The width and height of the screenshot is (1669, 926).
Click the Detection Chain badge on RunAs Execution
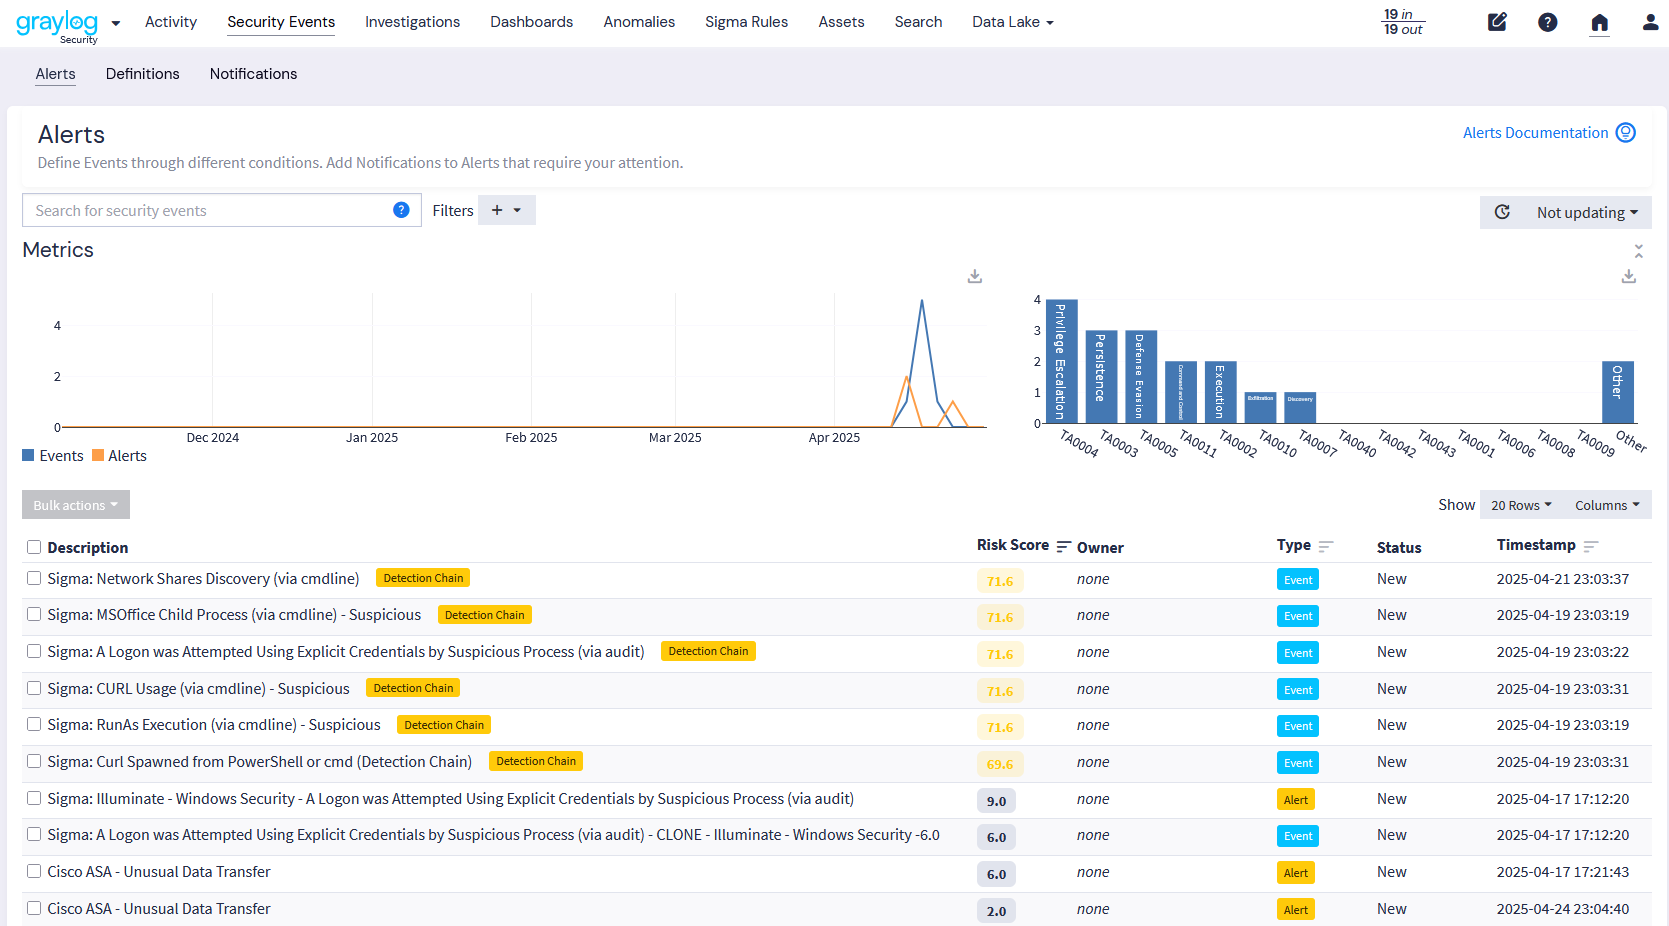(x=444, y=725)
